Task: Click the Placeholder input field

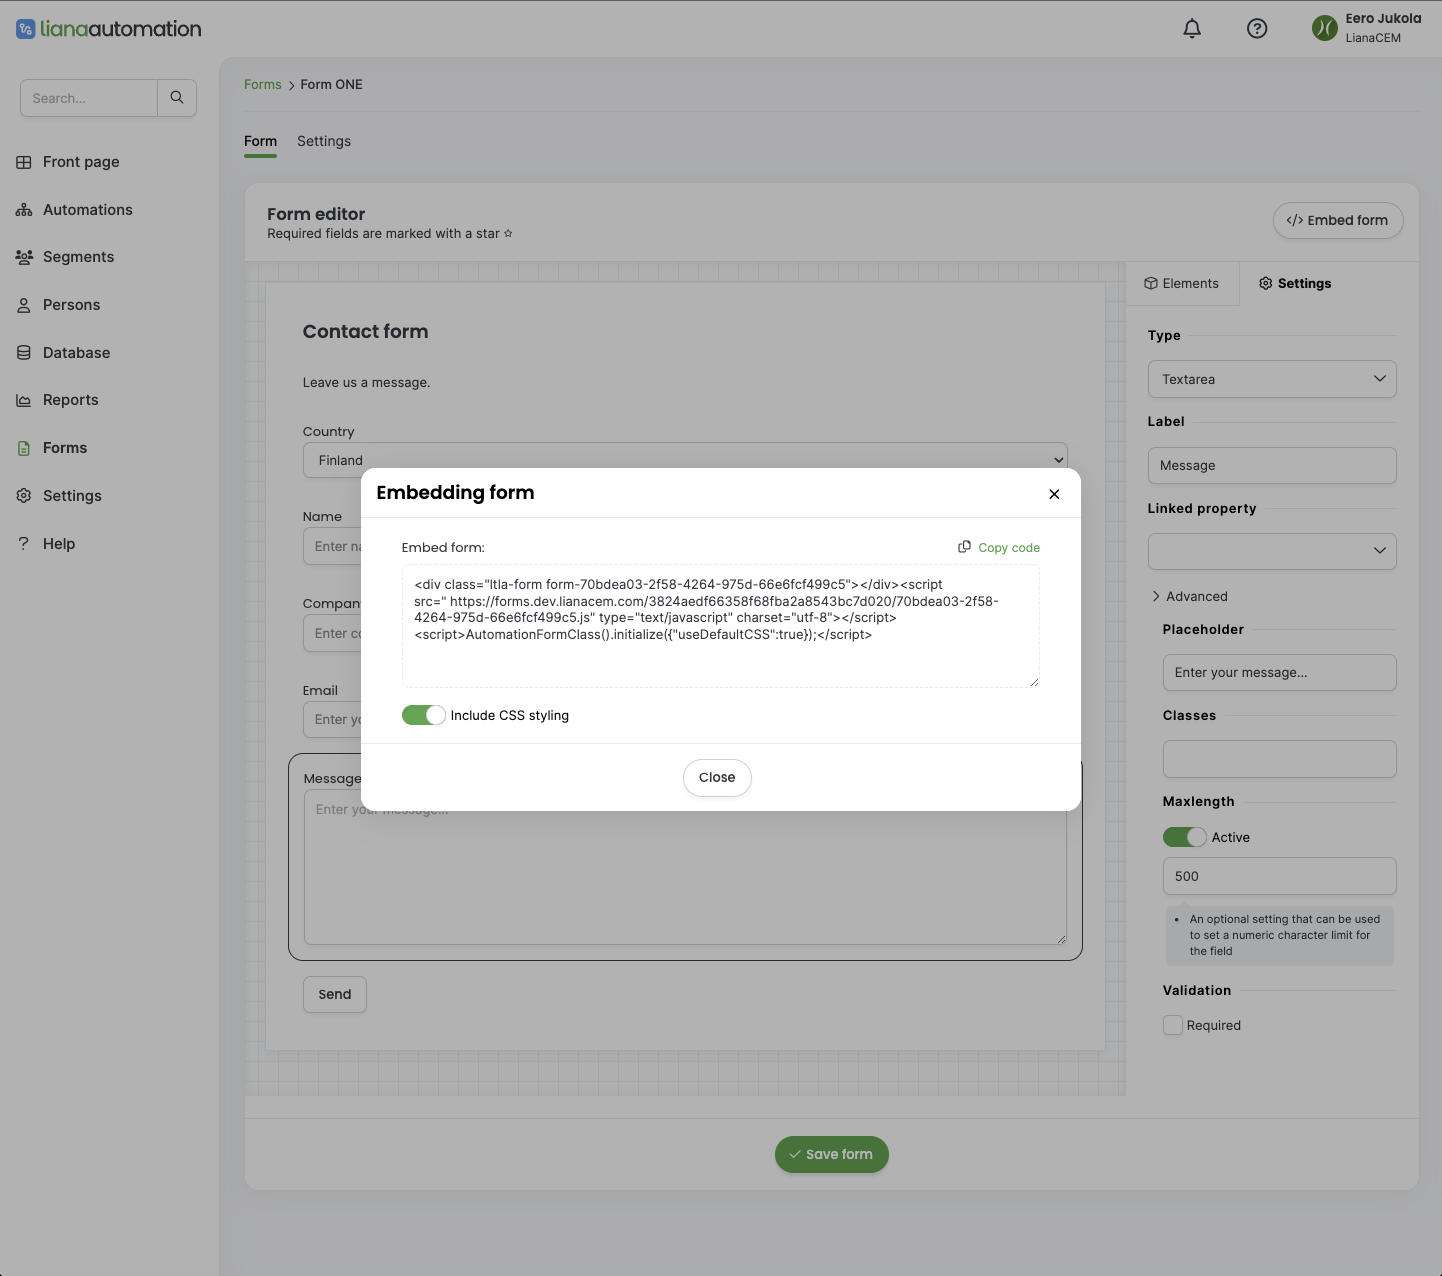Action: tap(1280, 673)
